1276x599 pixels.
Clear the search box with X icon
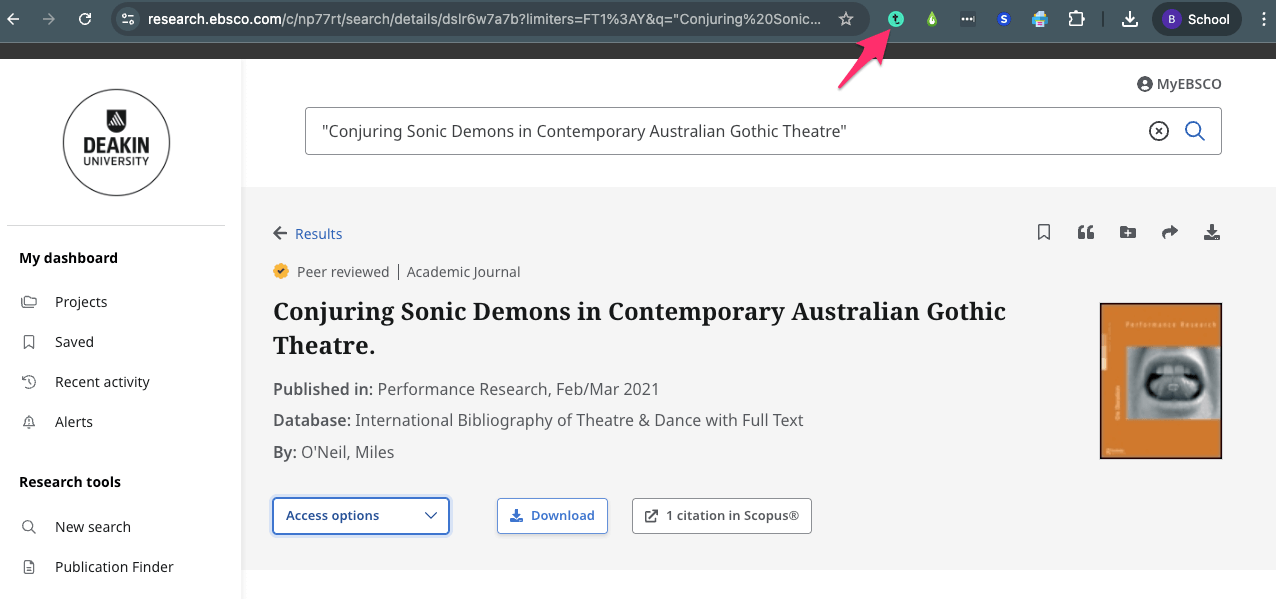pyautogui.click(x=1158, y=131)
